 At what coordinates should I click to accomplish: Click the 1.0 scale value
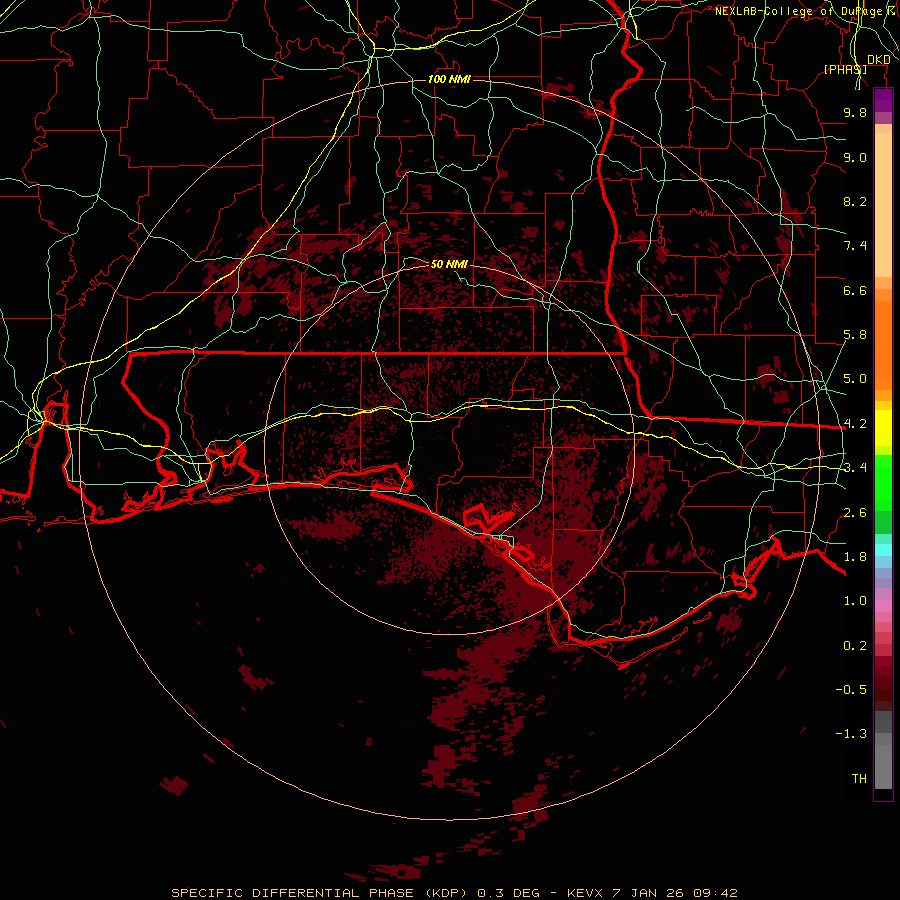pos(855,601)
